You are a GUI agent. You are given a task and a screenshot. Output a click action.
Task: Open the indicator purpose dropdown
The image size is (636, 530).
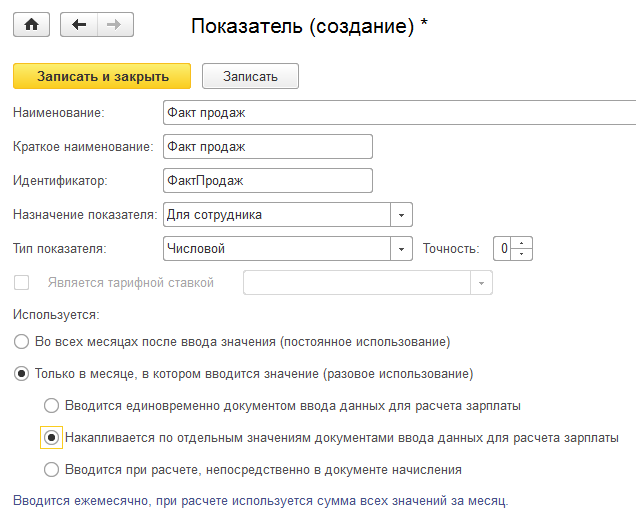tap(401, 214)
